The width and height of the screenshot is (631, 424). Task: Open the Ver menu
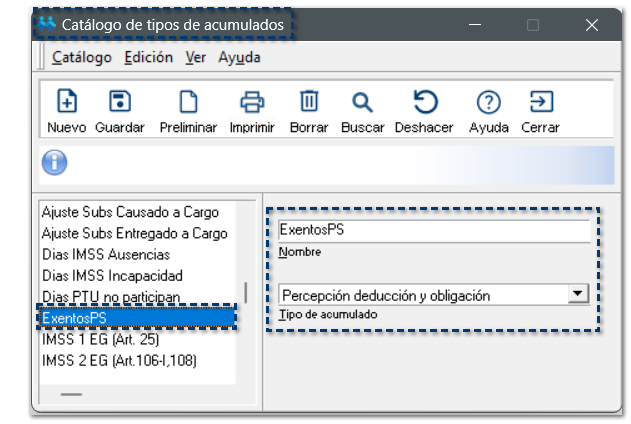click(195, 58)
